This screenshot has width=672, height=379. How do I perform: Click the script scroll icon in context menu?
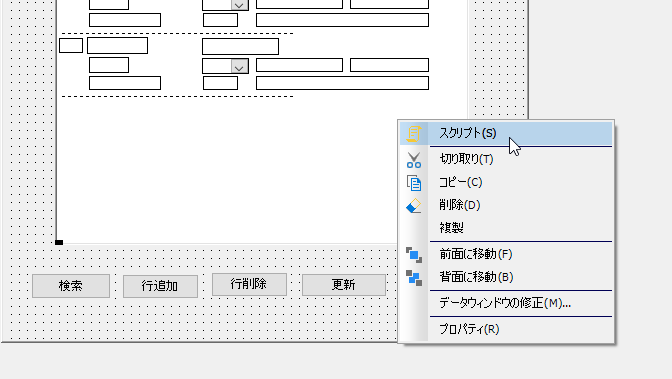(x=414, y=134)
